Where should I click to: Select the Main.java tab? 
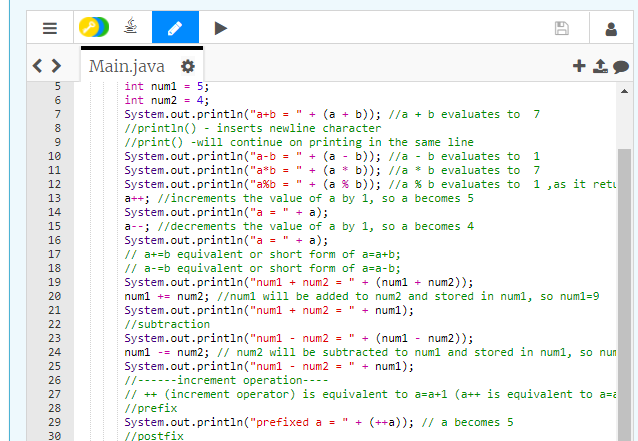coord(127,67)
